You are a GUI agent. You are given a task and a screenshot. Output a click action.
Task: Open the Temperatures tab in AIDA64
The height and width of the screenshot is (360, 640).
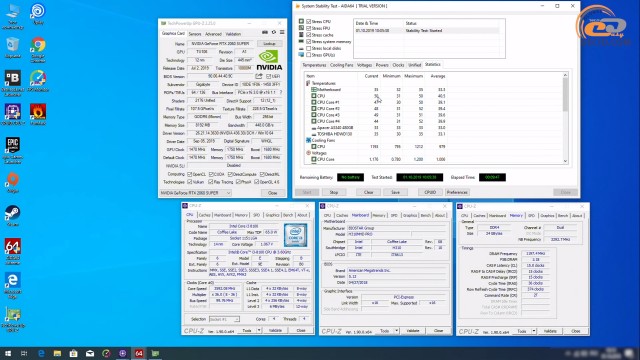coord(314,65)
